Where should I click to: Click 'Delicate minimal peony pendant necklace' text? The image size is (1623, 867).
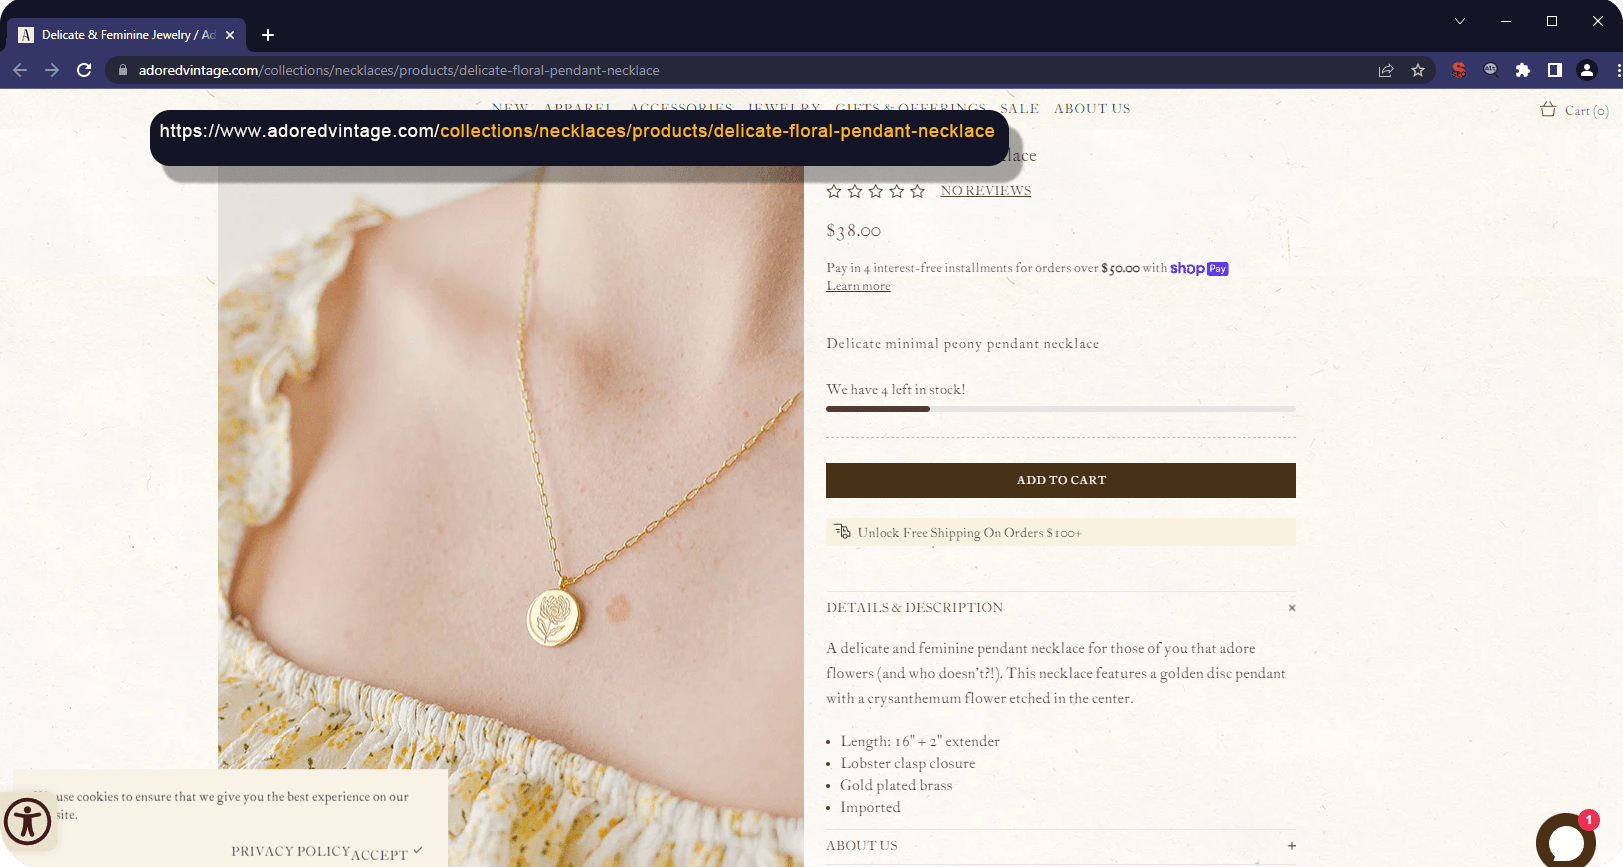[x=963, y=344]
